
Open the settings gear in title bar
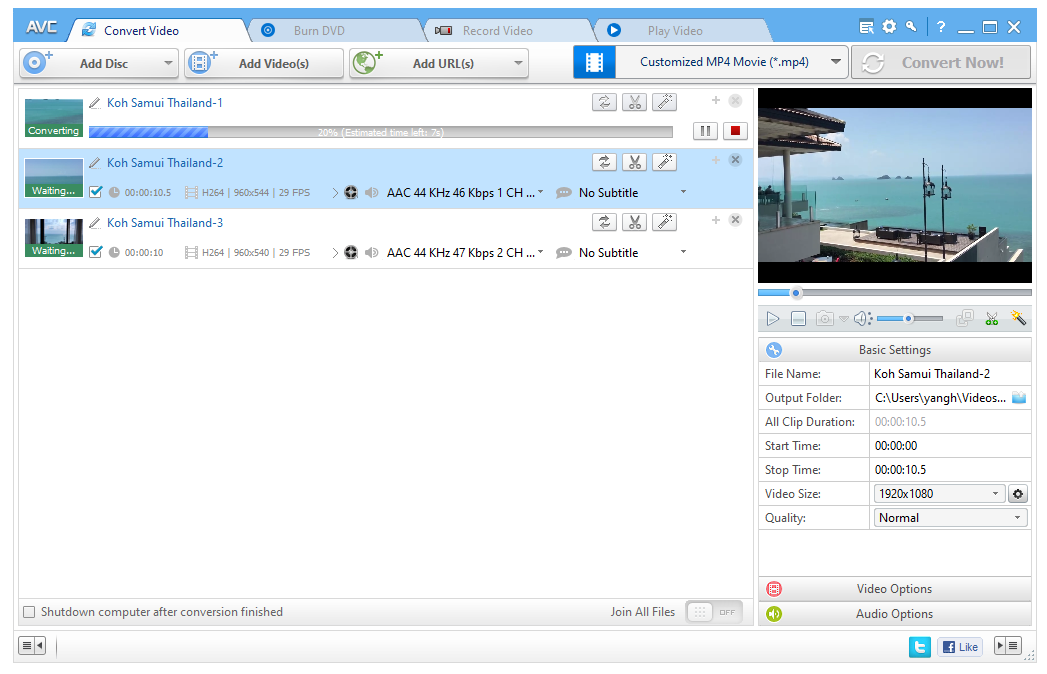[889, 27]
